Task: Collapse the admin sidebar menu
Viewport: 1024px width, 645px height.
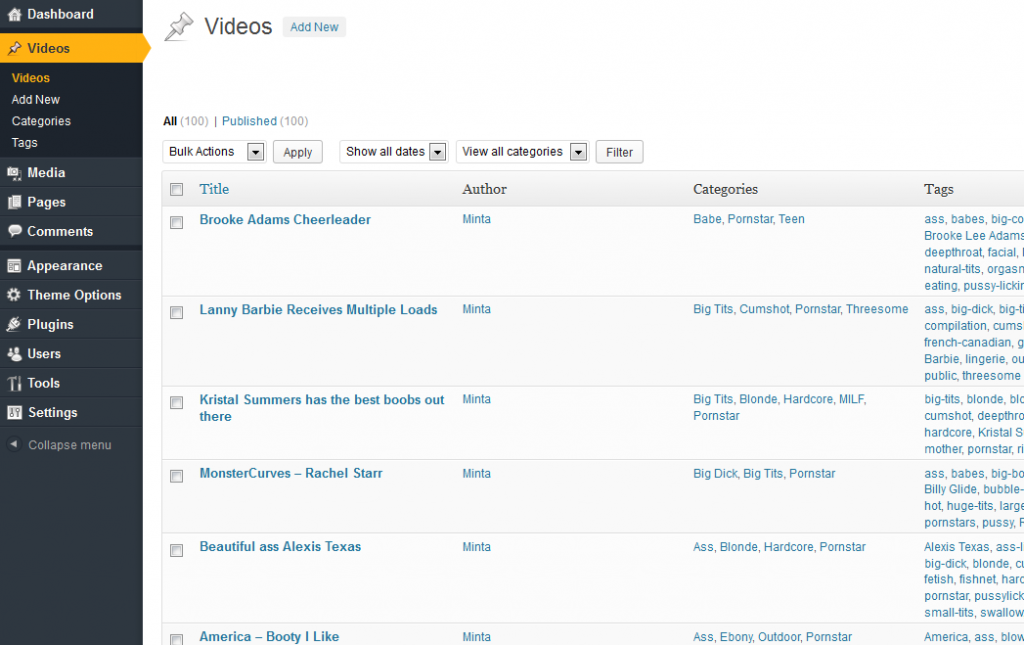Action: click(x=69, y=445)
